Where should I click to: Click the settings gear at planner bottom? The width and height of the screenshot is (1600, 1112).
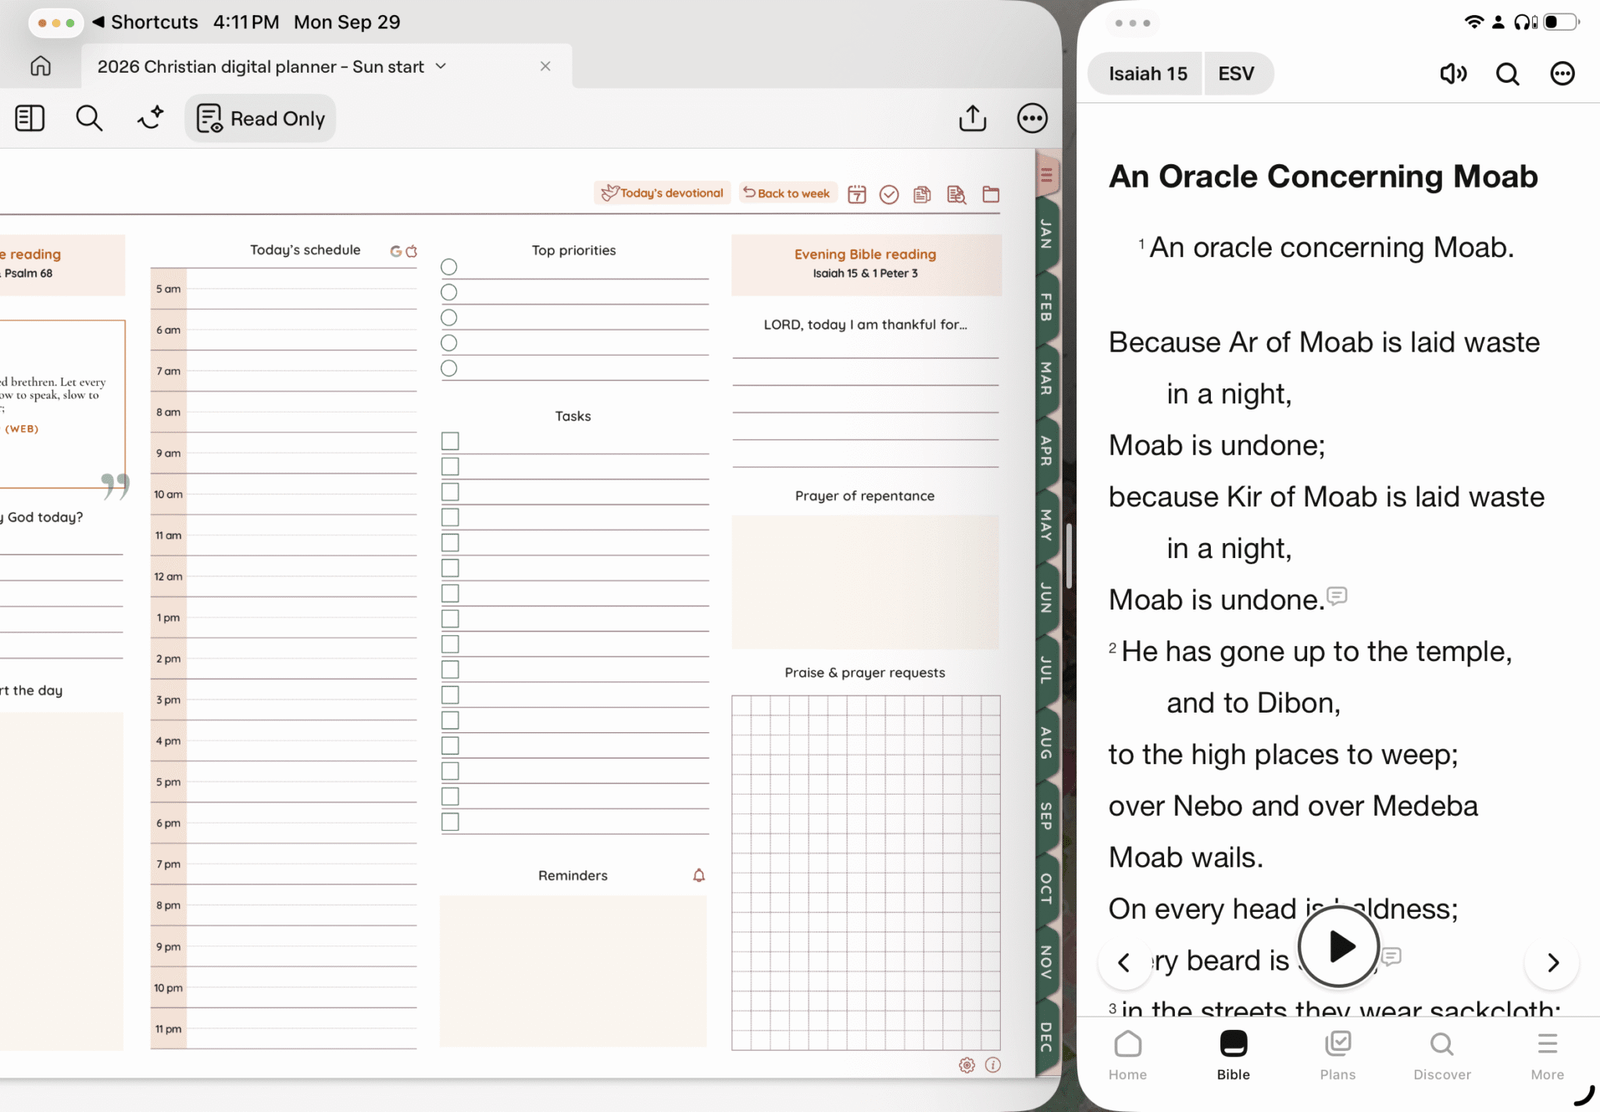tap(966, 1065)
